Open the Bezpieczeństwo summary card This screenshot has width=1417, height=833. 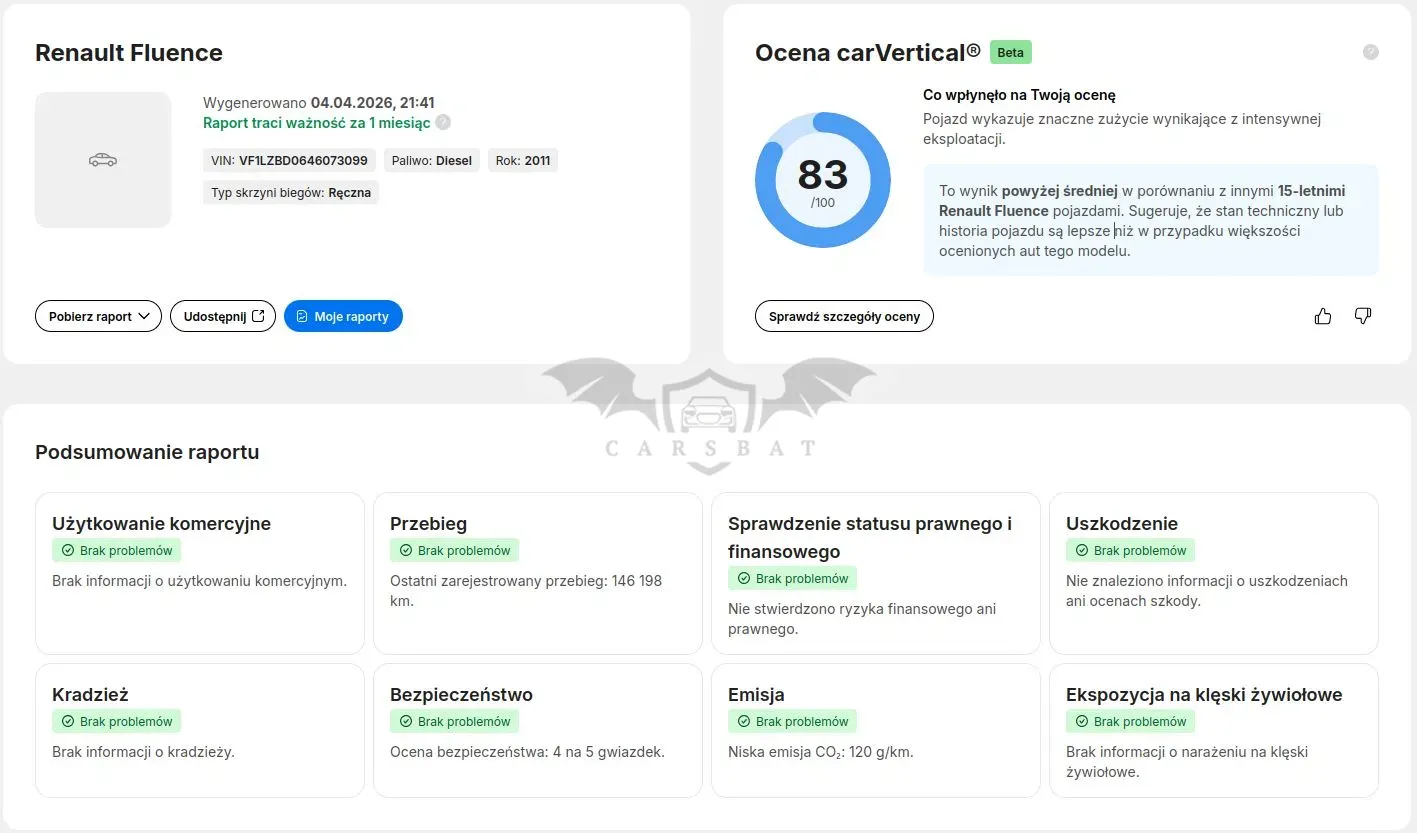pos(538,730)
